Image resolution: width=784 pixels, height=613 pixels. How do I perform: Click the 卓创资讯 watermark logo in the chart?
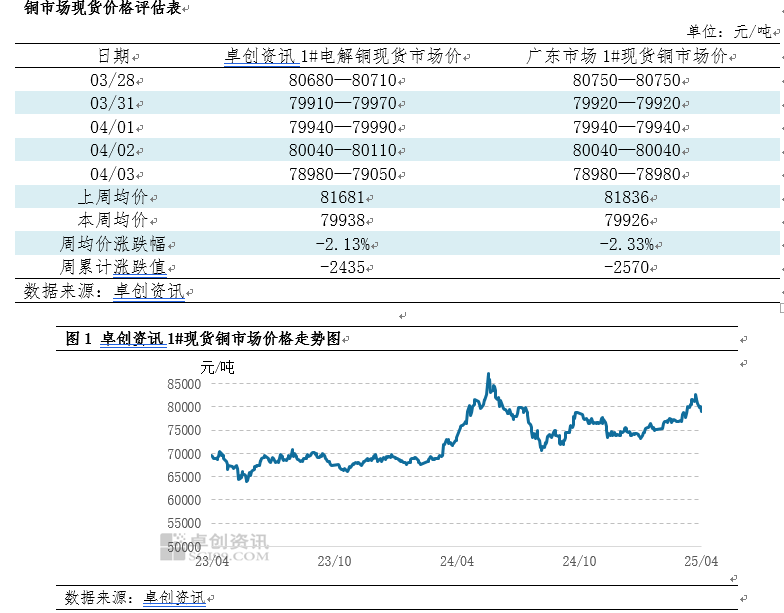point(215,546)
